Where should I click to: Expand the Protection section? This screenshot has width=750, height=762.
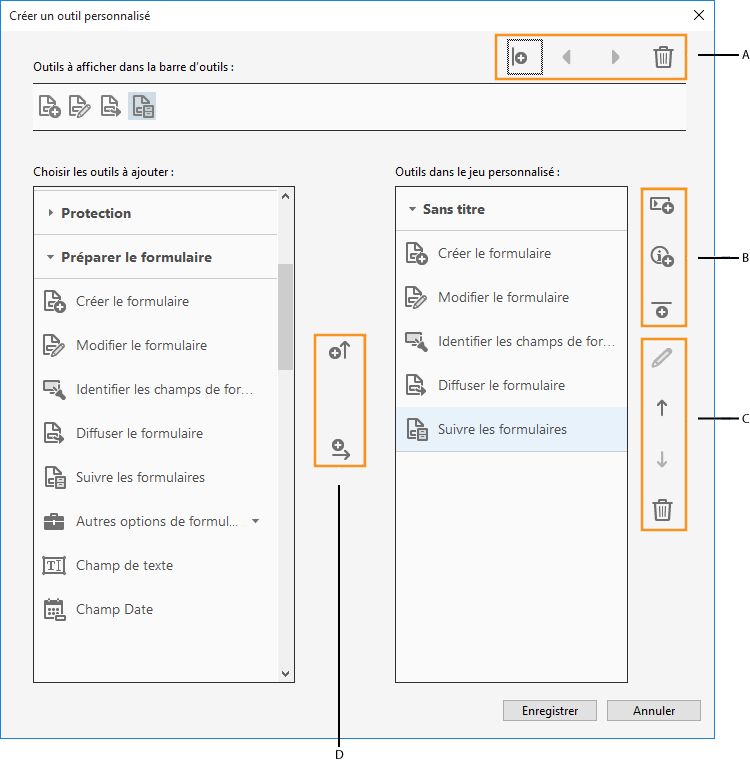pos(52,213)
